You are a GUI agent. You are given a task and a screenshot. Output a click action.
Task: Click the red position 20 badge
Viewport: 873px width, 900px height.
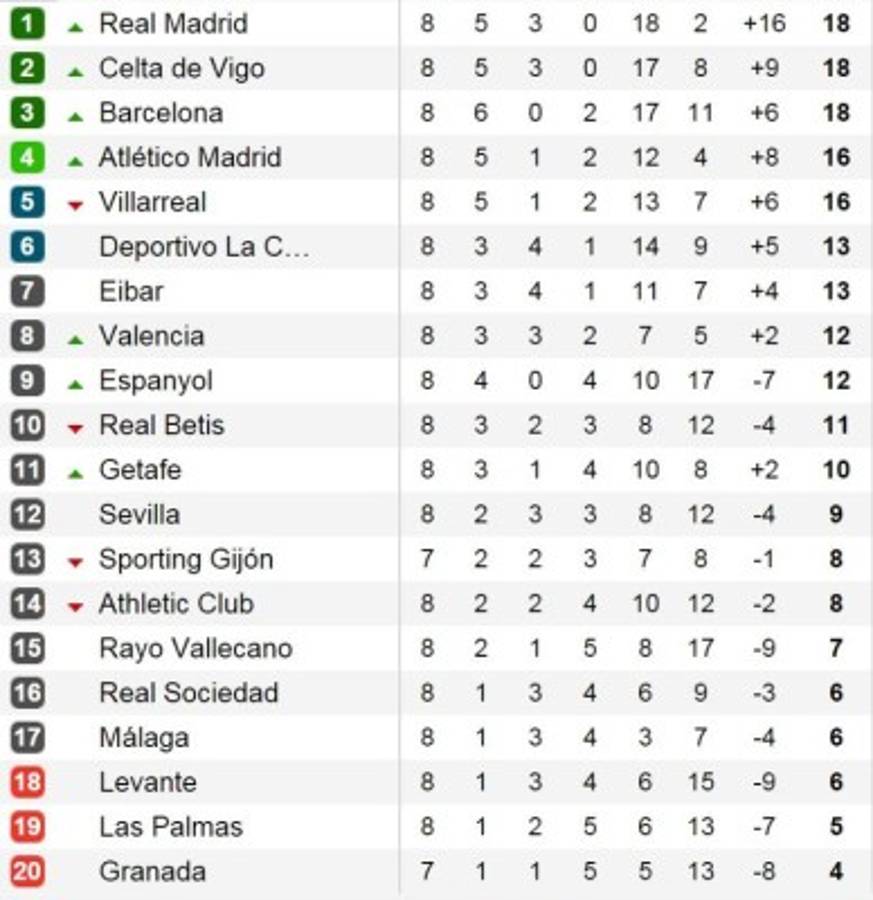point(27,871)
